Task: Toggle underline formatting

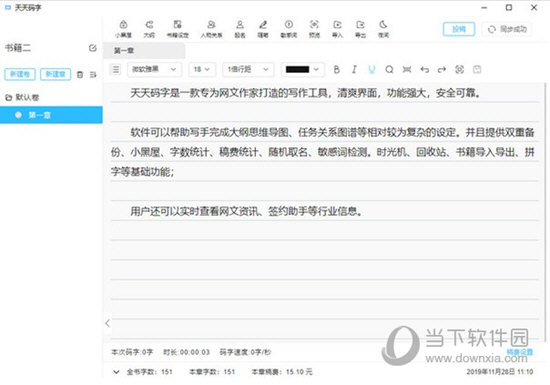Action: point(372,69)
